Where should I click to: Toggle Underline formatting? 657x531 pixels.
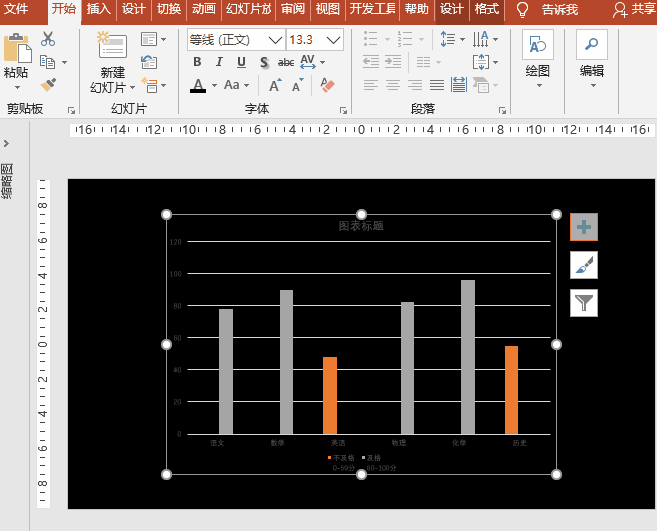(x=241, y=62)
